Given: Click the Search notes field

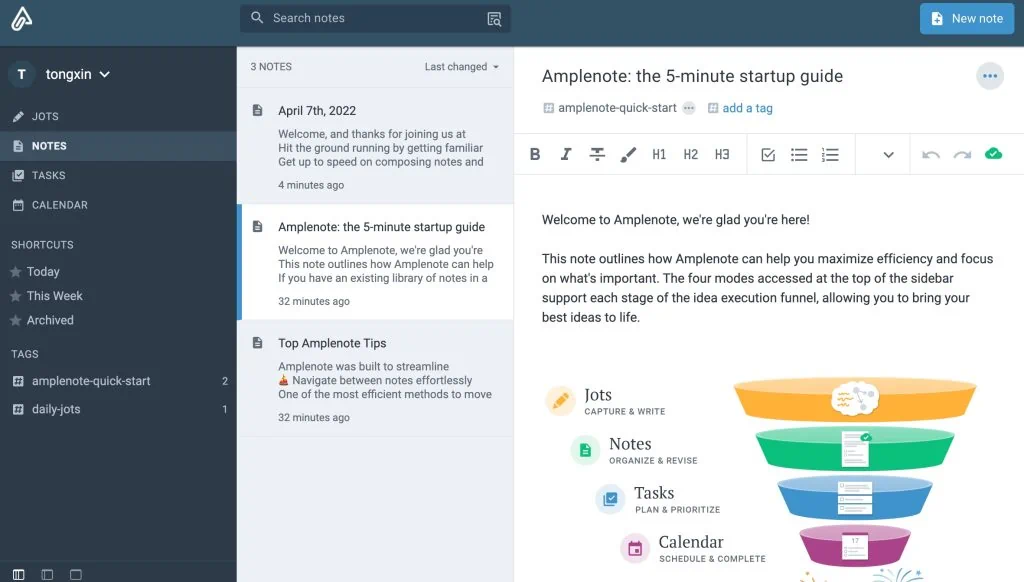Looking at the screenshot, I should (375, 18).
